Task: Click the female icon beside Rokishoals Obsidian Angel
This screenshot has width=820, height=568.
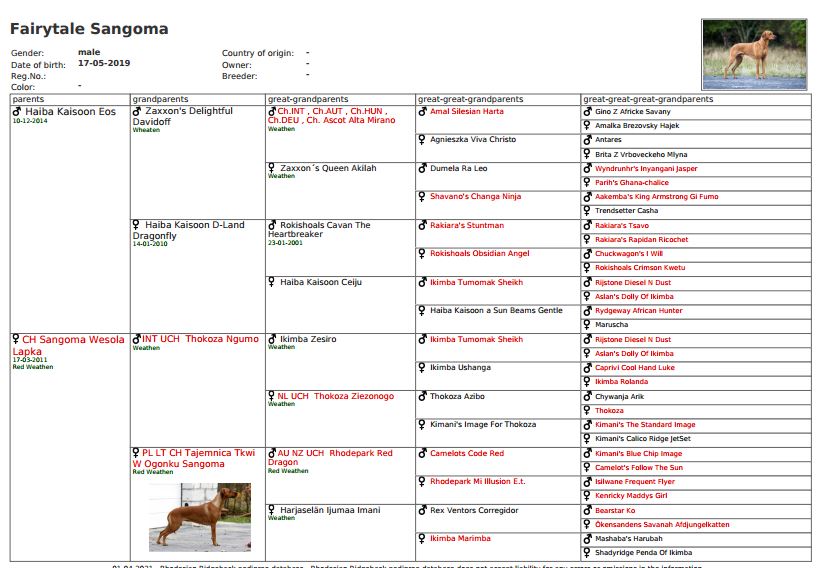Action: [422, 253]
